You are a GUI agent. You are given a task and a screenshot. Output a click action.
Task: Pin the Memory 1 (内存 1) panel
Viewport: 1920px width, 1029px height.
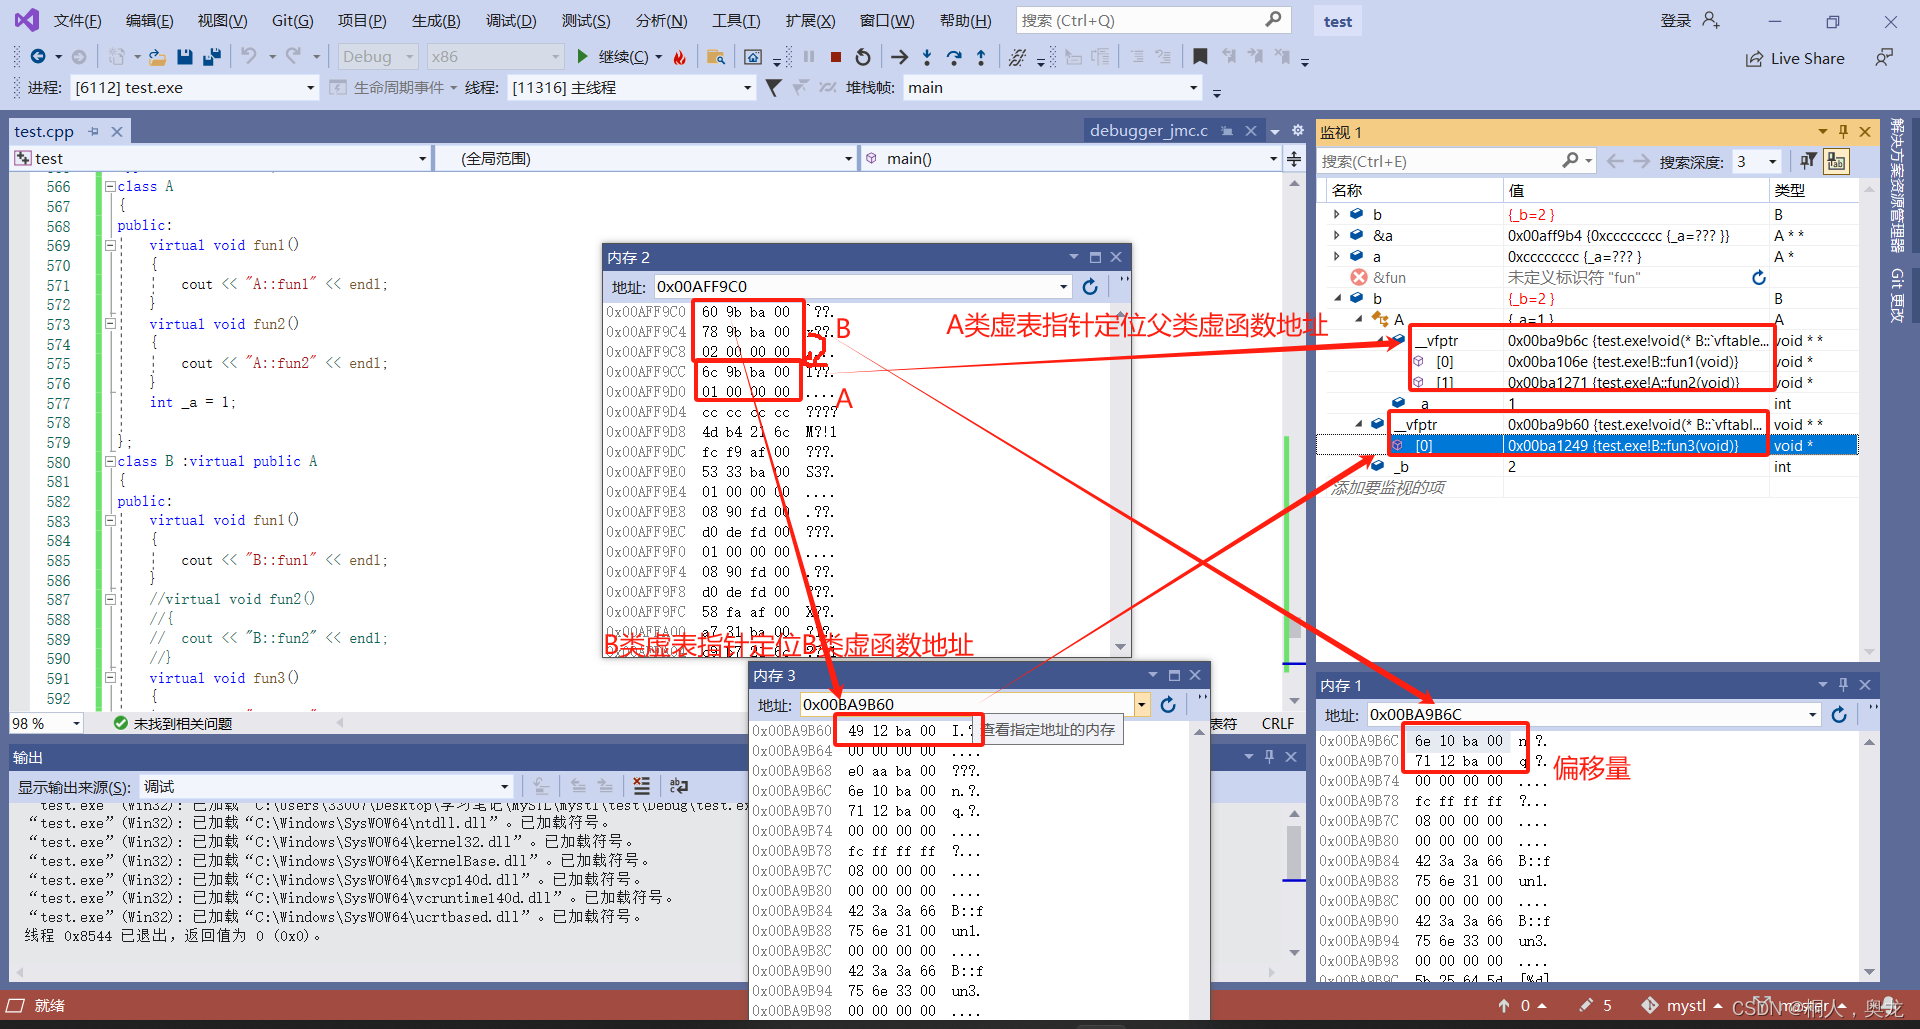click(x=1843, y=685)
